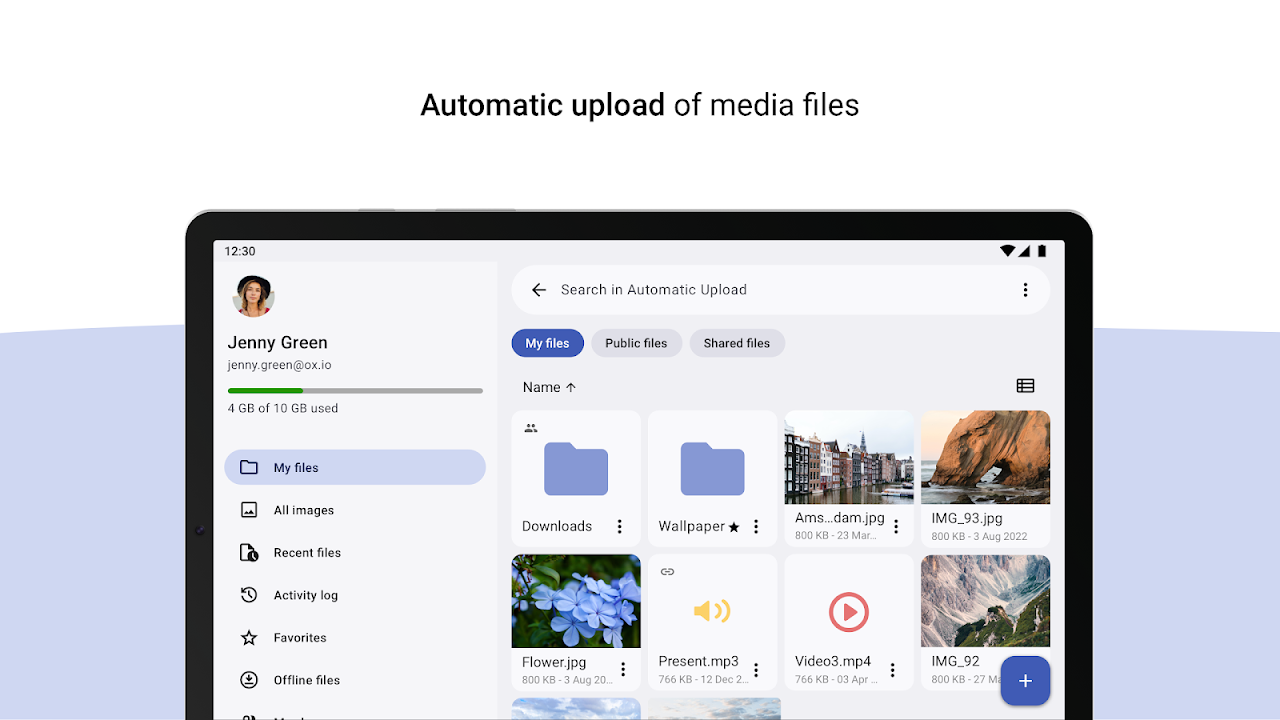Tap the Wi-Fi status bar icon

click(1007, 251)
